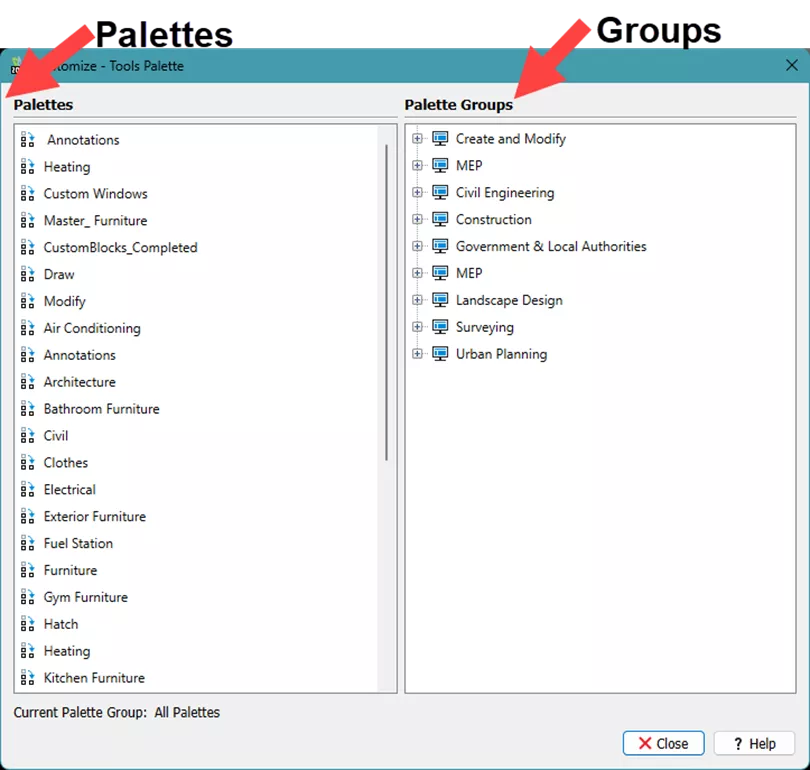810x770 pixels.
Task: Click the monitor icon next to Surveying
Action: [440, 327]
